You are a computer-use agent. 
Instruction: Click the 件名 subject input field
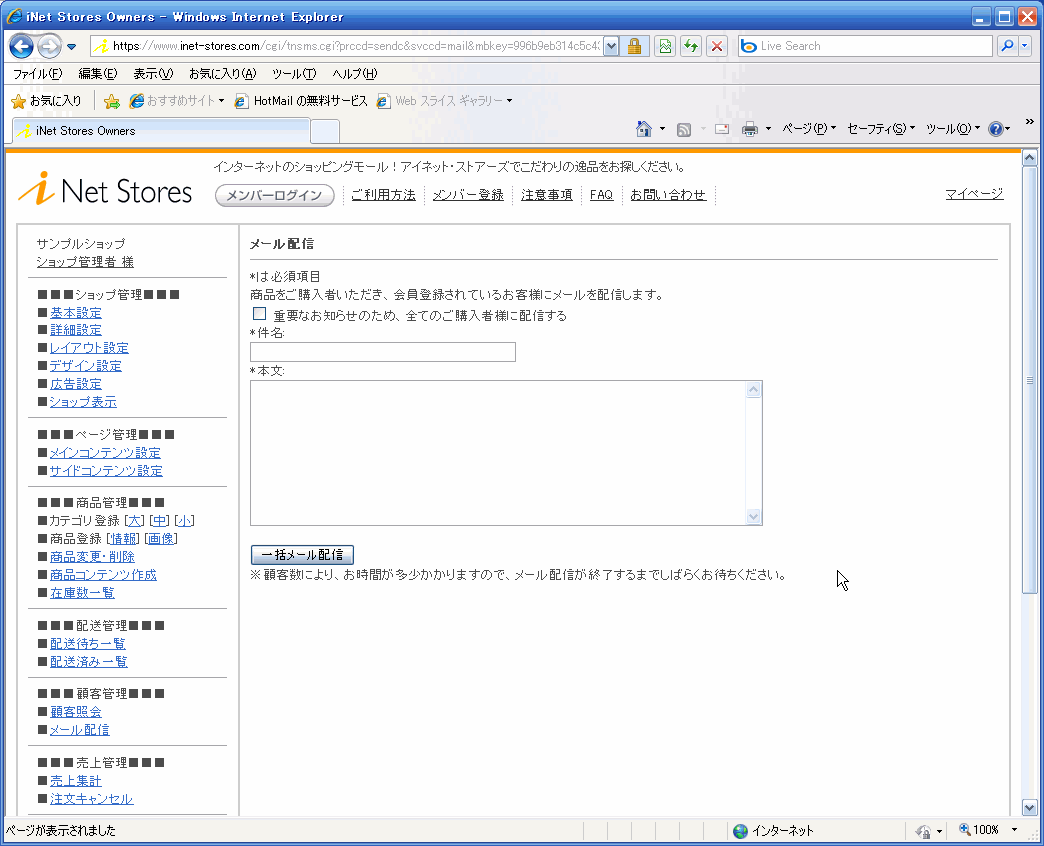(x=383, y=352)
